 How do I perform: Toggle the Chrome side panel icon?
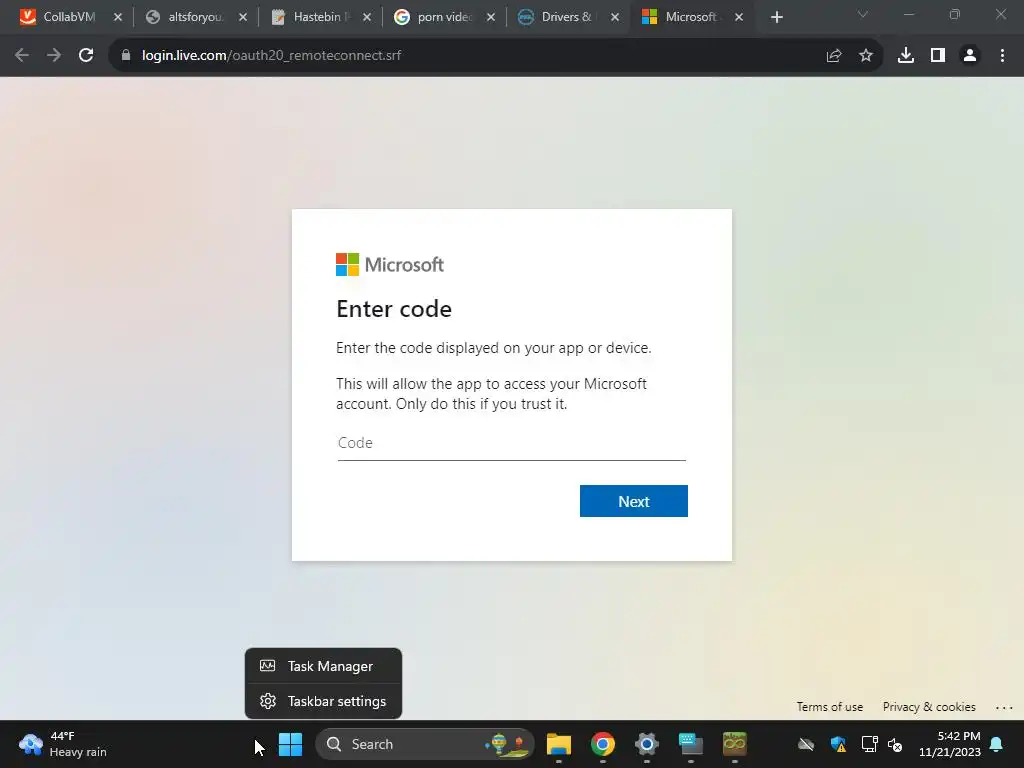pos(938,56)
